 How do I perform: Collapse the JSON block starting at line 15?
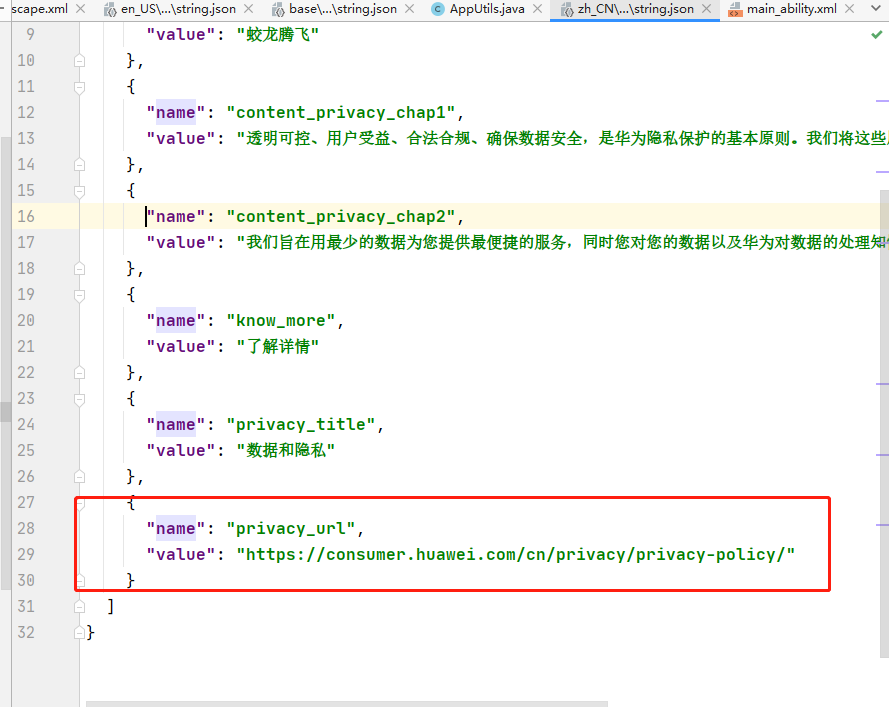80,190
